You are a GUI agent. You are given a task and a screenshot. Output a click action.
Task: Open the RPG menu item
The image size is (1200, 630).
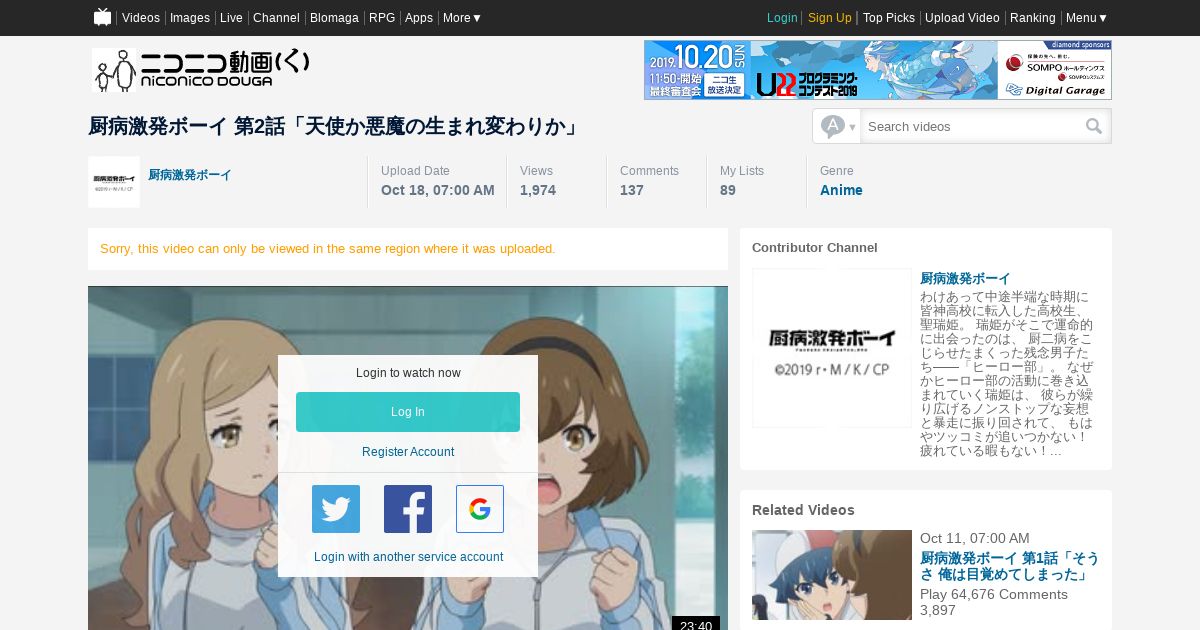click(382, 18)
